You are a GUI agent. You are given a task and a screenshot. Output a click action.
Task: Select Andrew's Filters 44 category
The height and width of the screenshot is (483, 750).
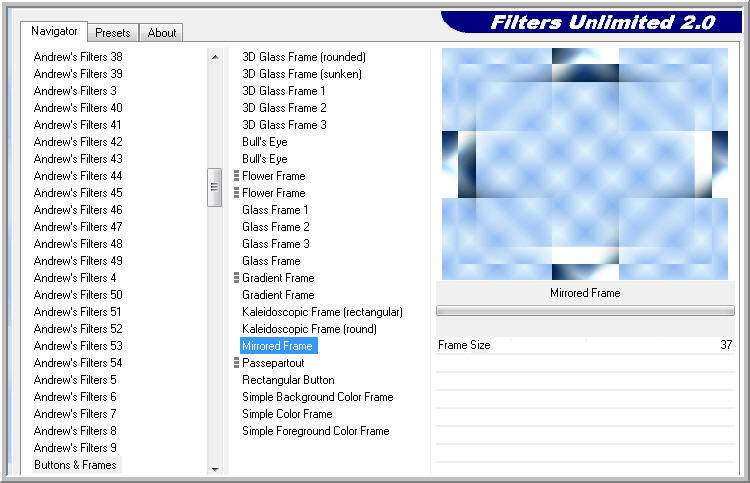tap(78, 176)
